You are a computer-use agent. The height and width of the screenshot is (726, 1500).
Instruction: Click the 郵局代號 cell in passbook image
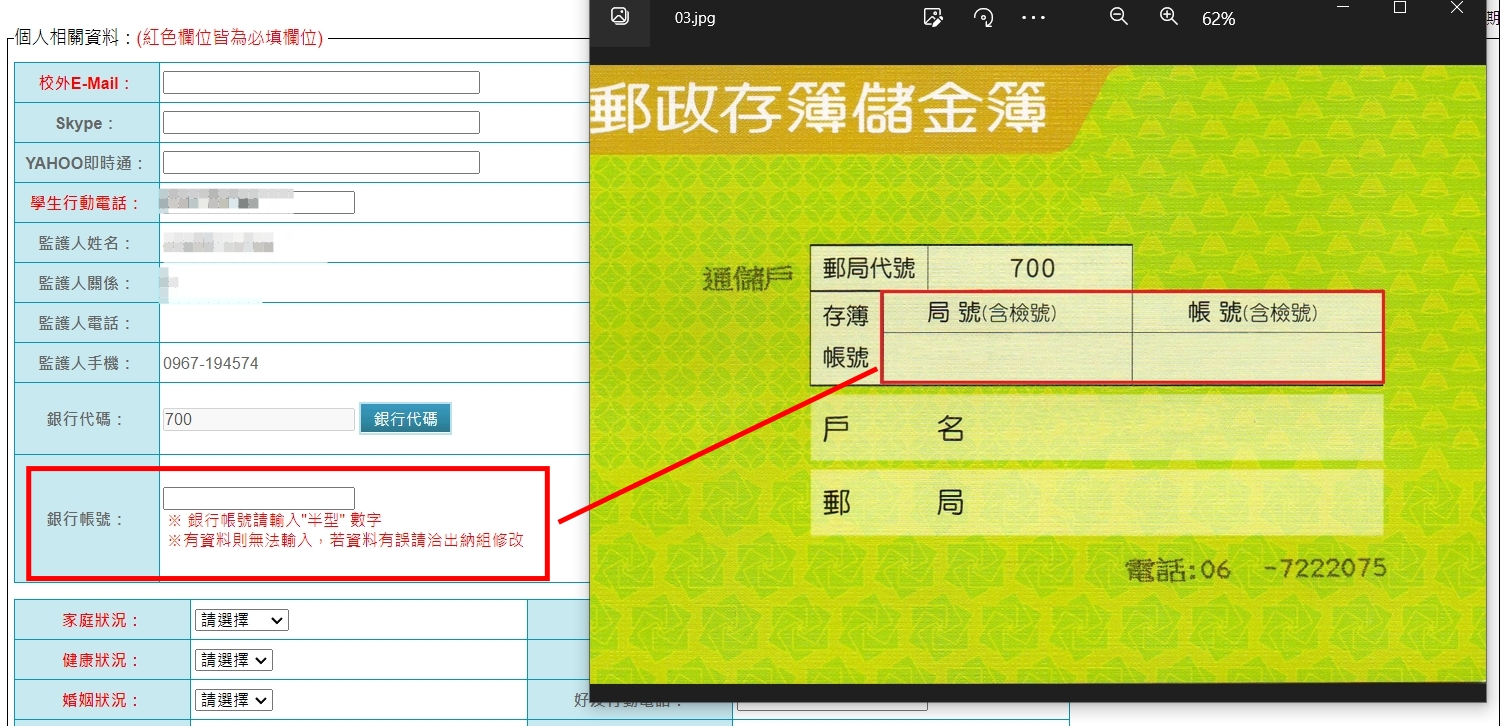(869, 268)
